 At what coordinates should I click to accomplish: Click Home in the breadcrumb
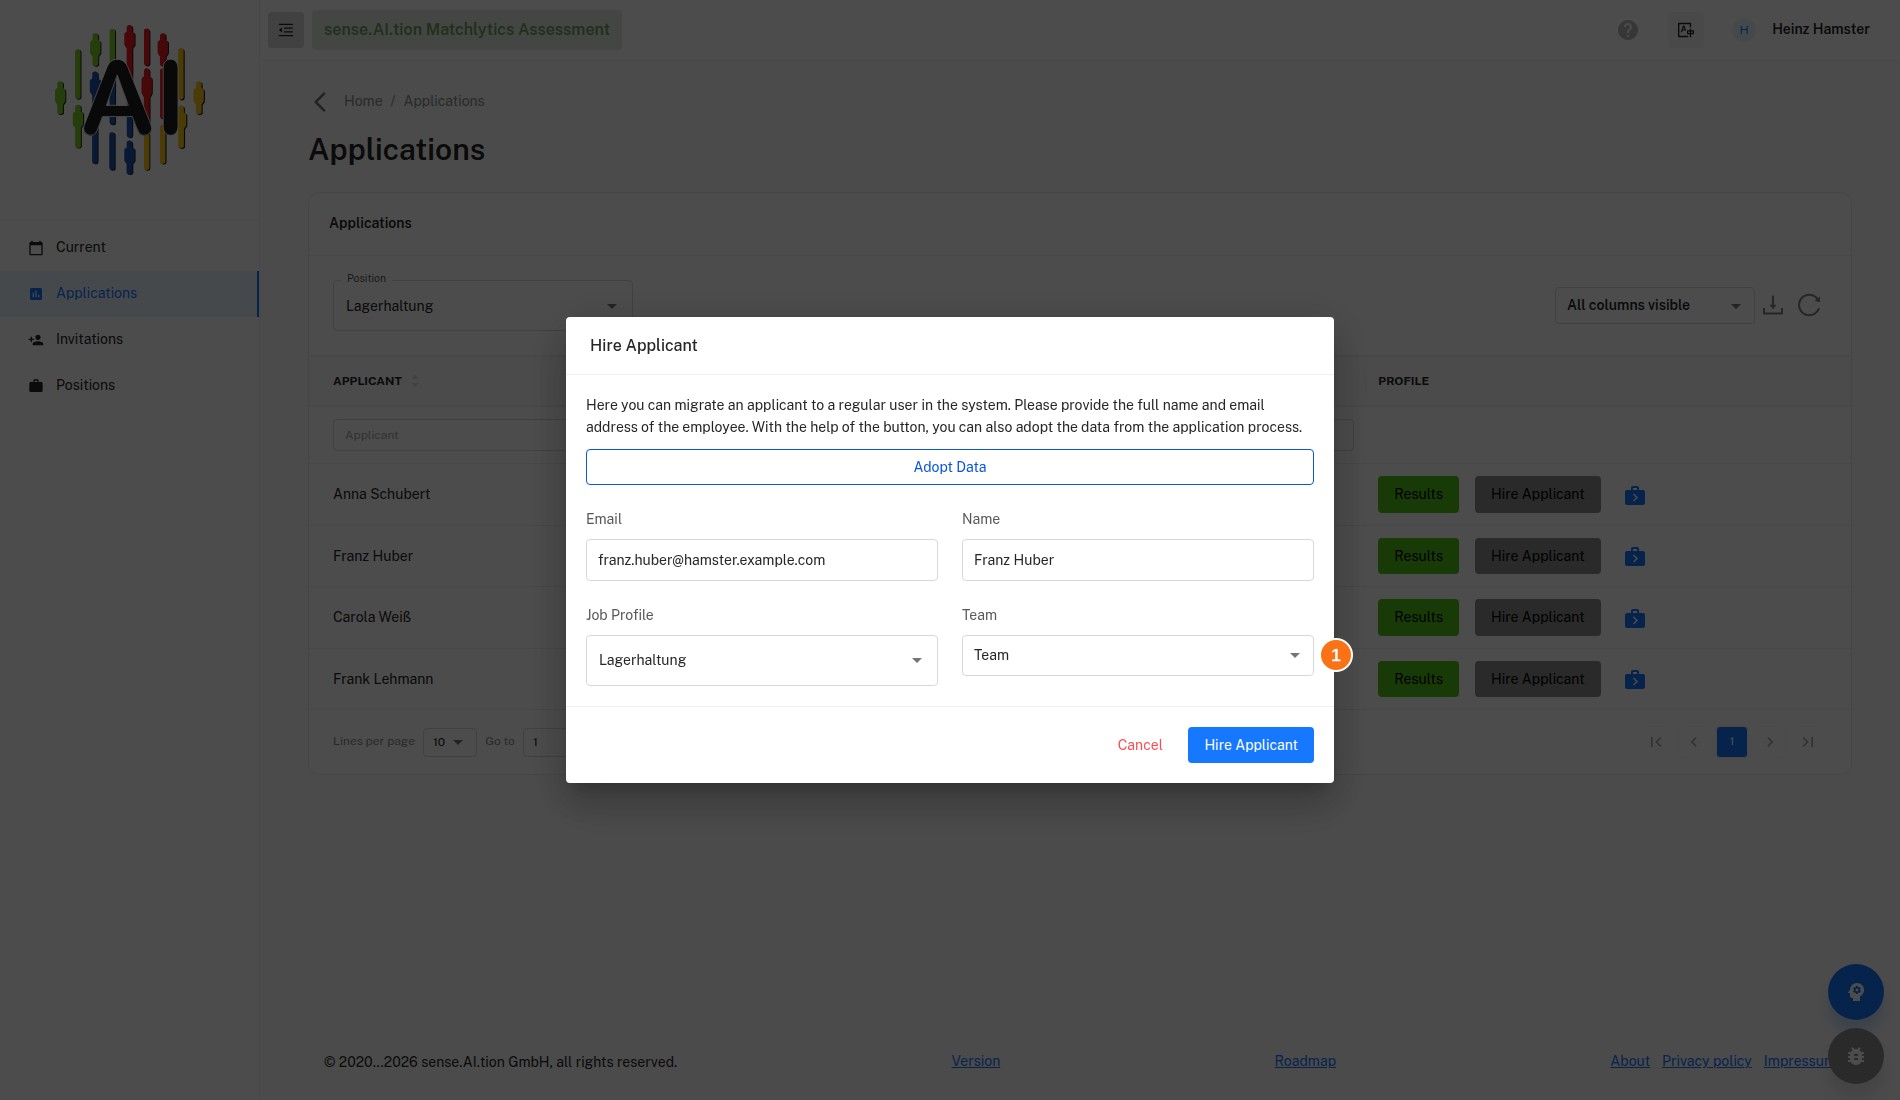point(363,101)
